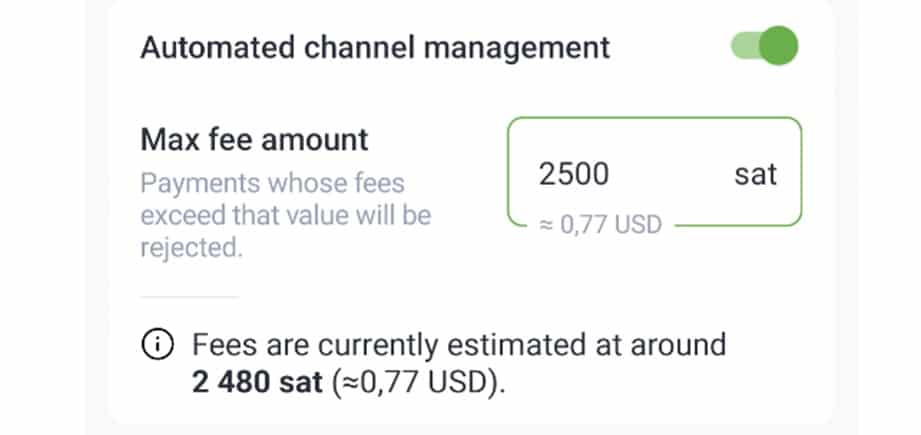
Task: Click the Automated channel management title
Action: (x=375, y=47)
